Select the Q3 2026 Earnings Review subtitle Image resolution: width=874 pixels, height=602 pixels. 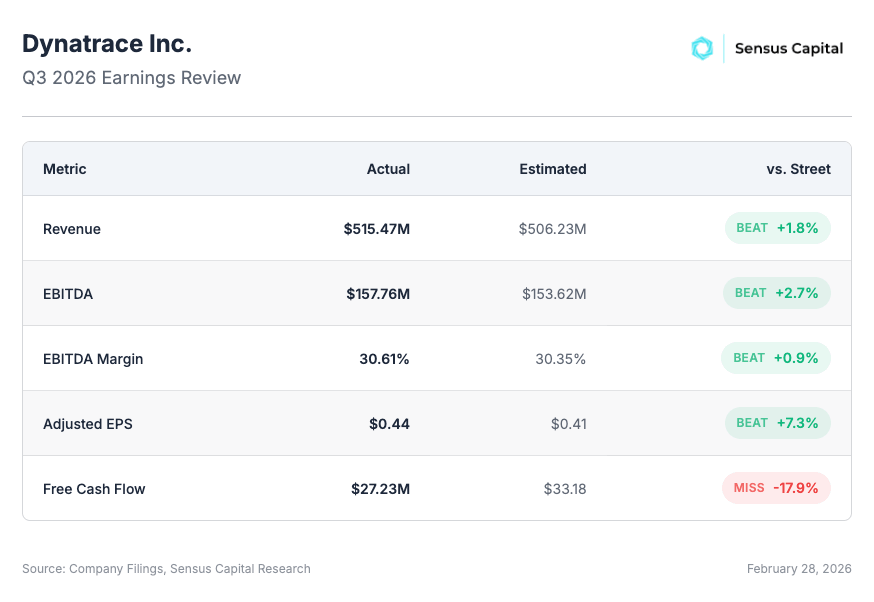click(132, 78)
